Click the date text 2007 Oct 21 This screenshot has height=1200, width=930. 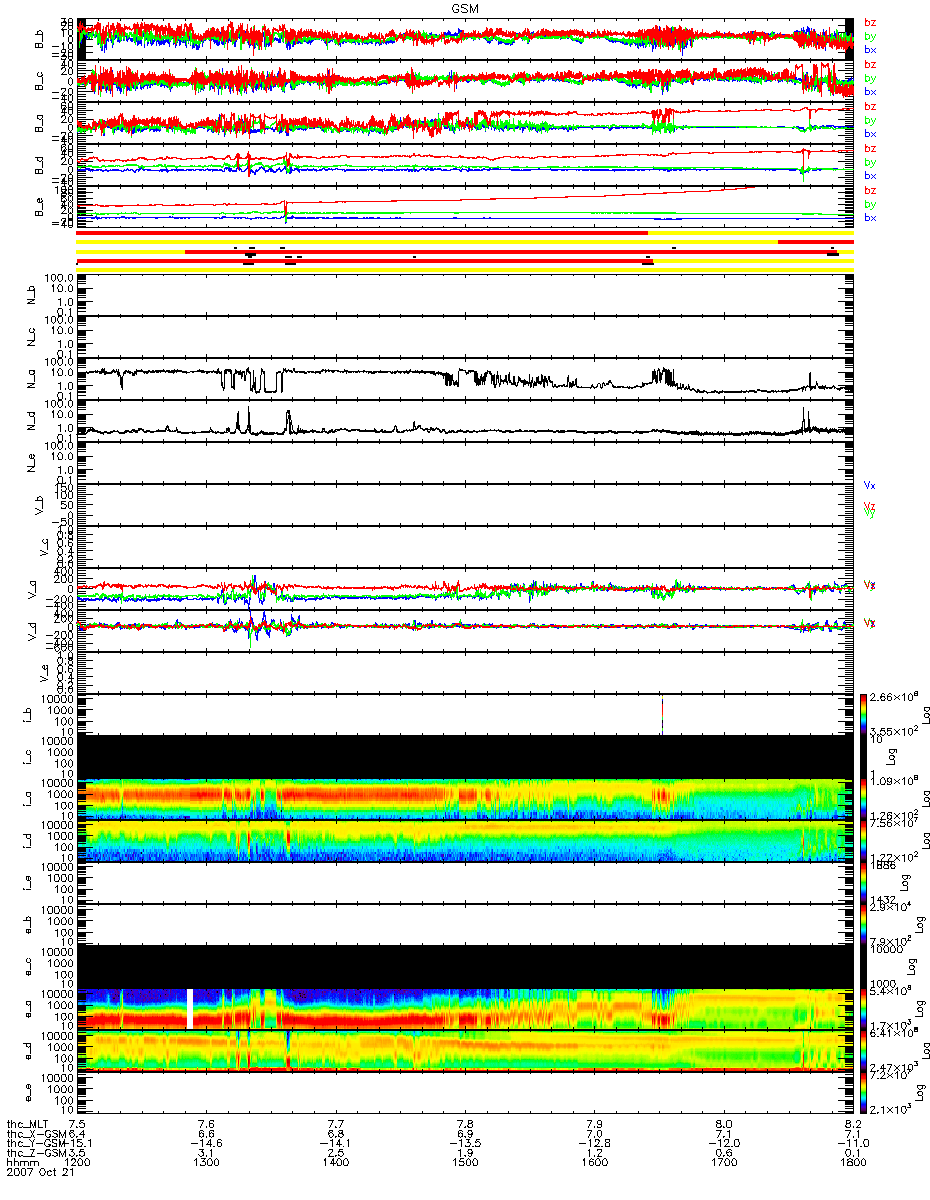click(41, 1174)
